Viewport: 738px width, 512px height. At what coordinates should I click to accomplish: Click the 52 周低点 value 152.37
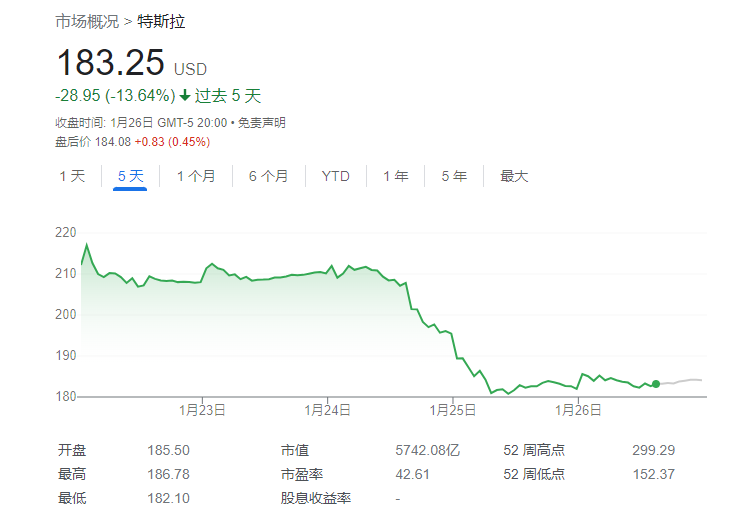[x=654, y=474]
